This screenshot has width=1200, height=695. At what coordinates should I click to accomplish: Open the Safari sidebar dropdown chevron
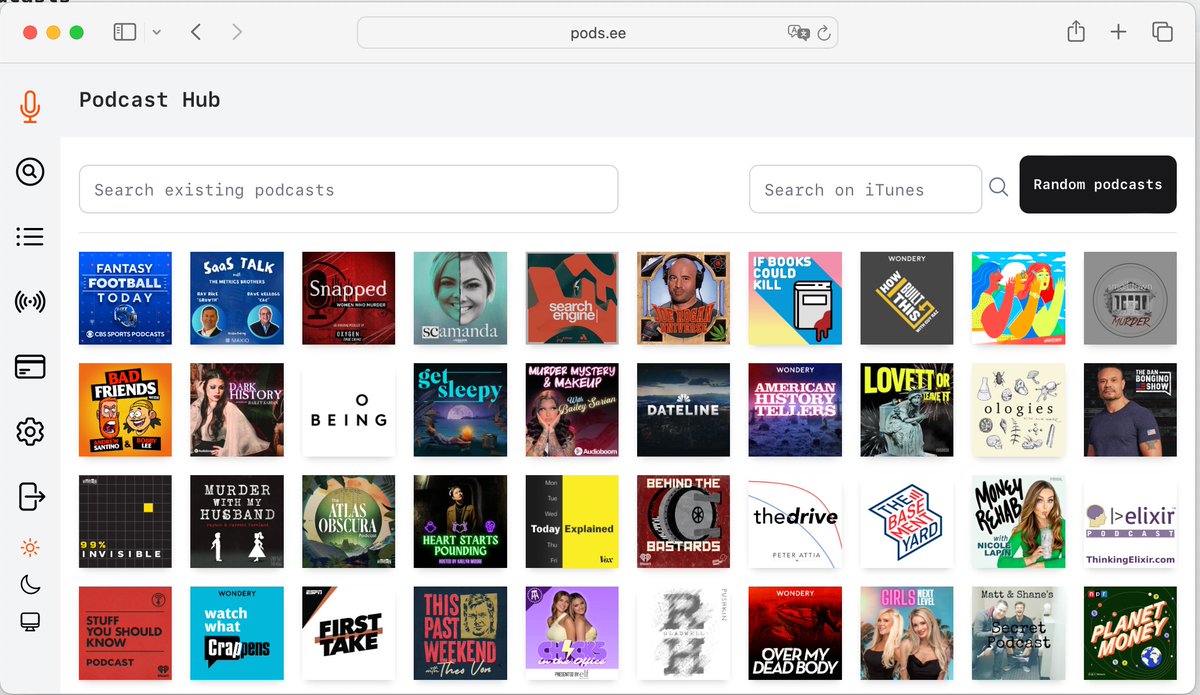tap(156, 32)
